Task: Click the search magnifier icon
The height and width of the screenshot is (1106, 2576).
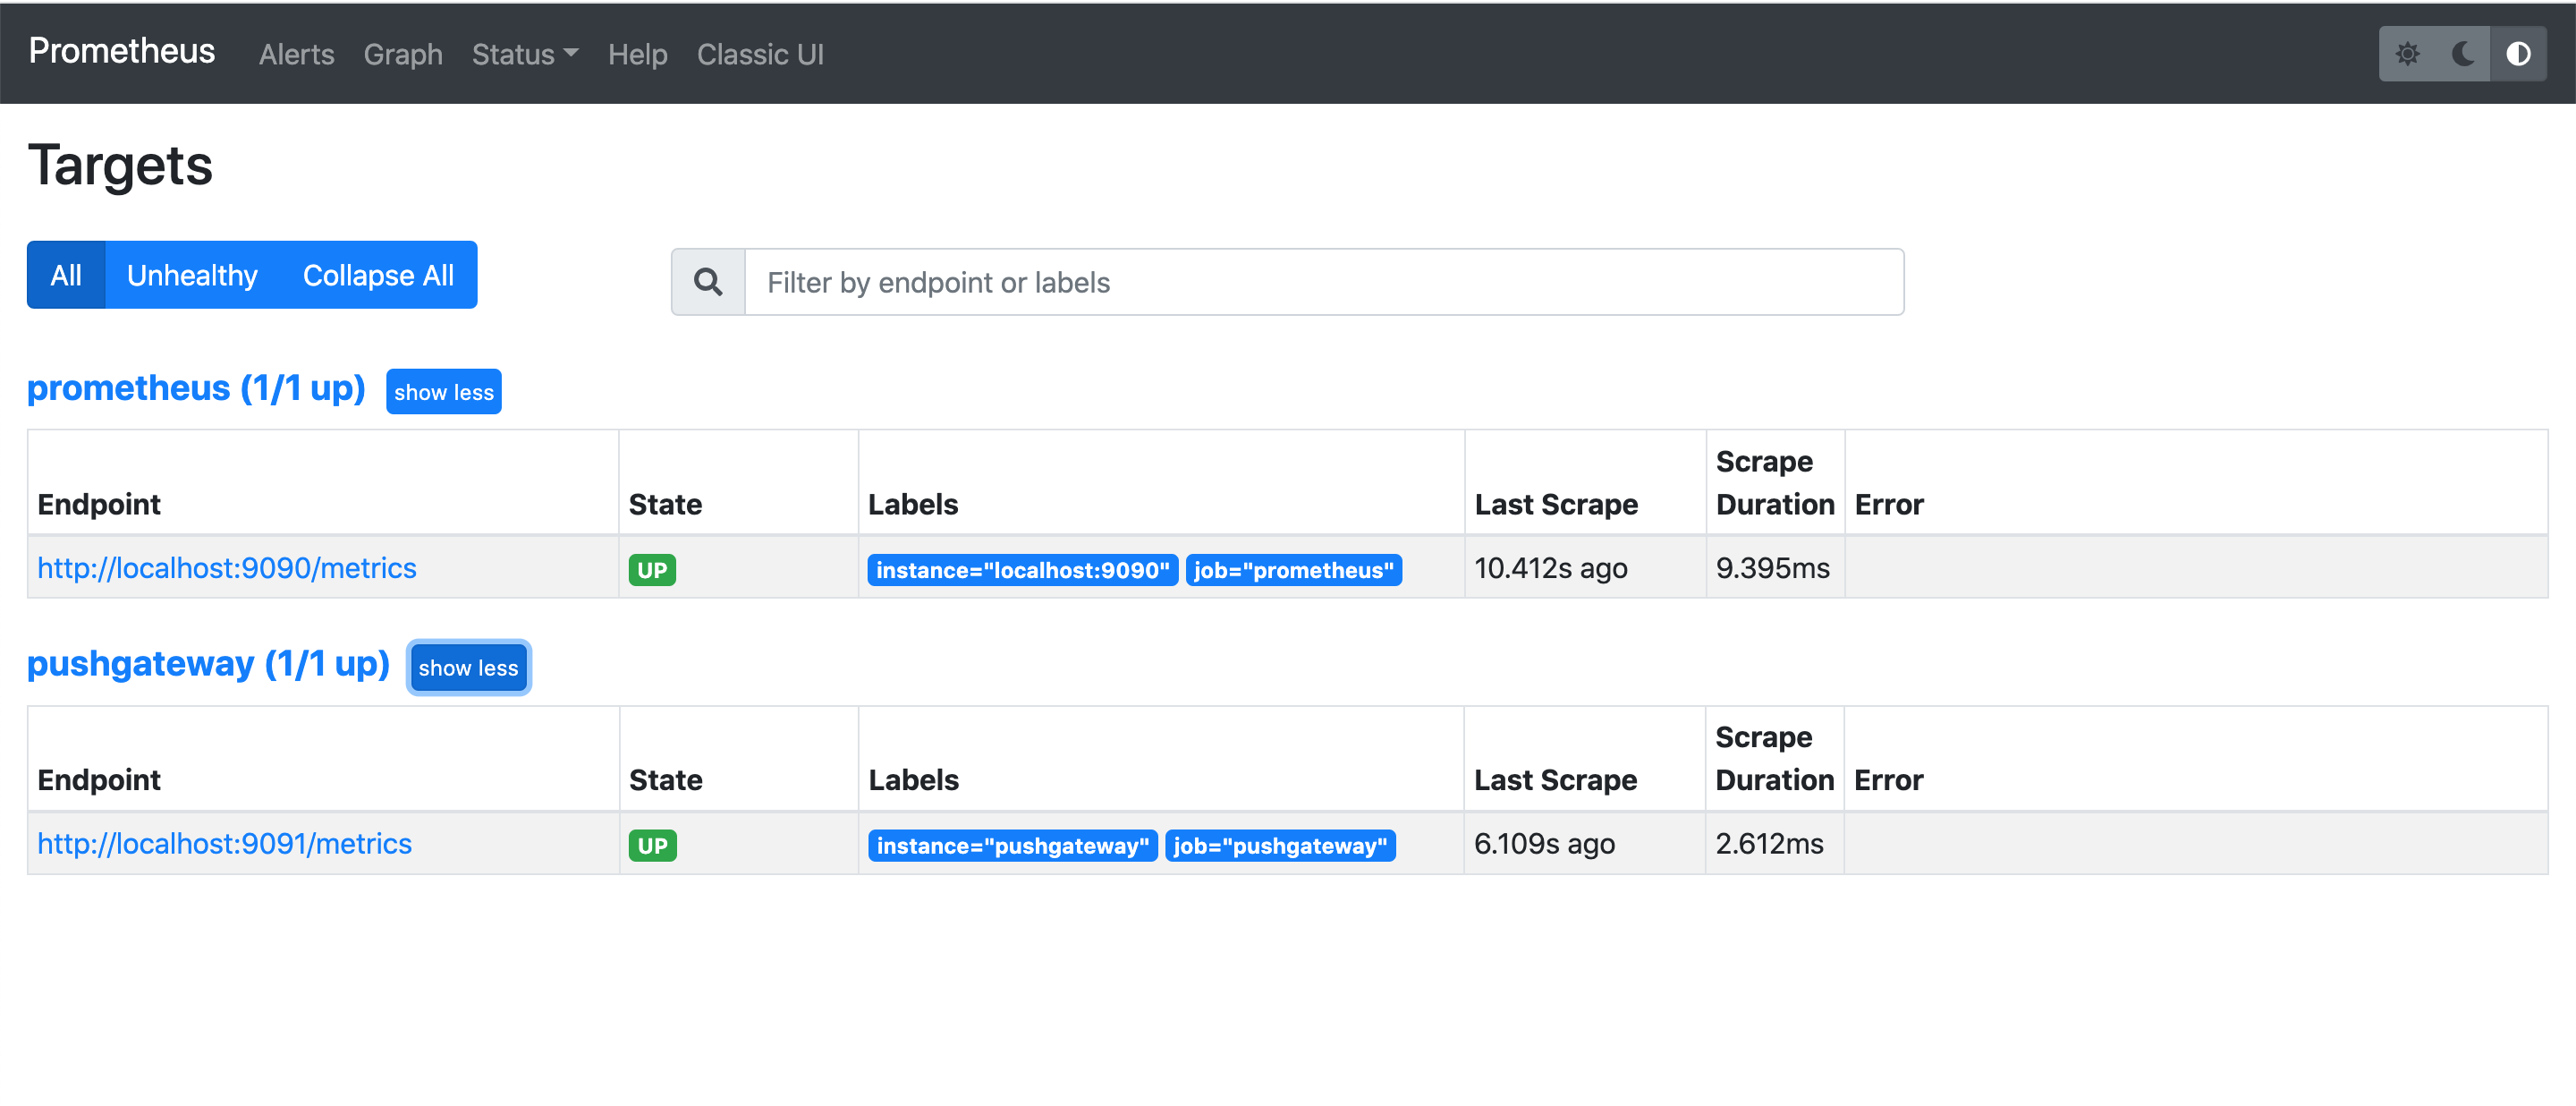Action: pyautogui.click(x=708, y=282)
